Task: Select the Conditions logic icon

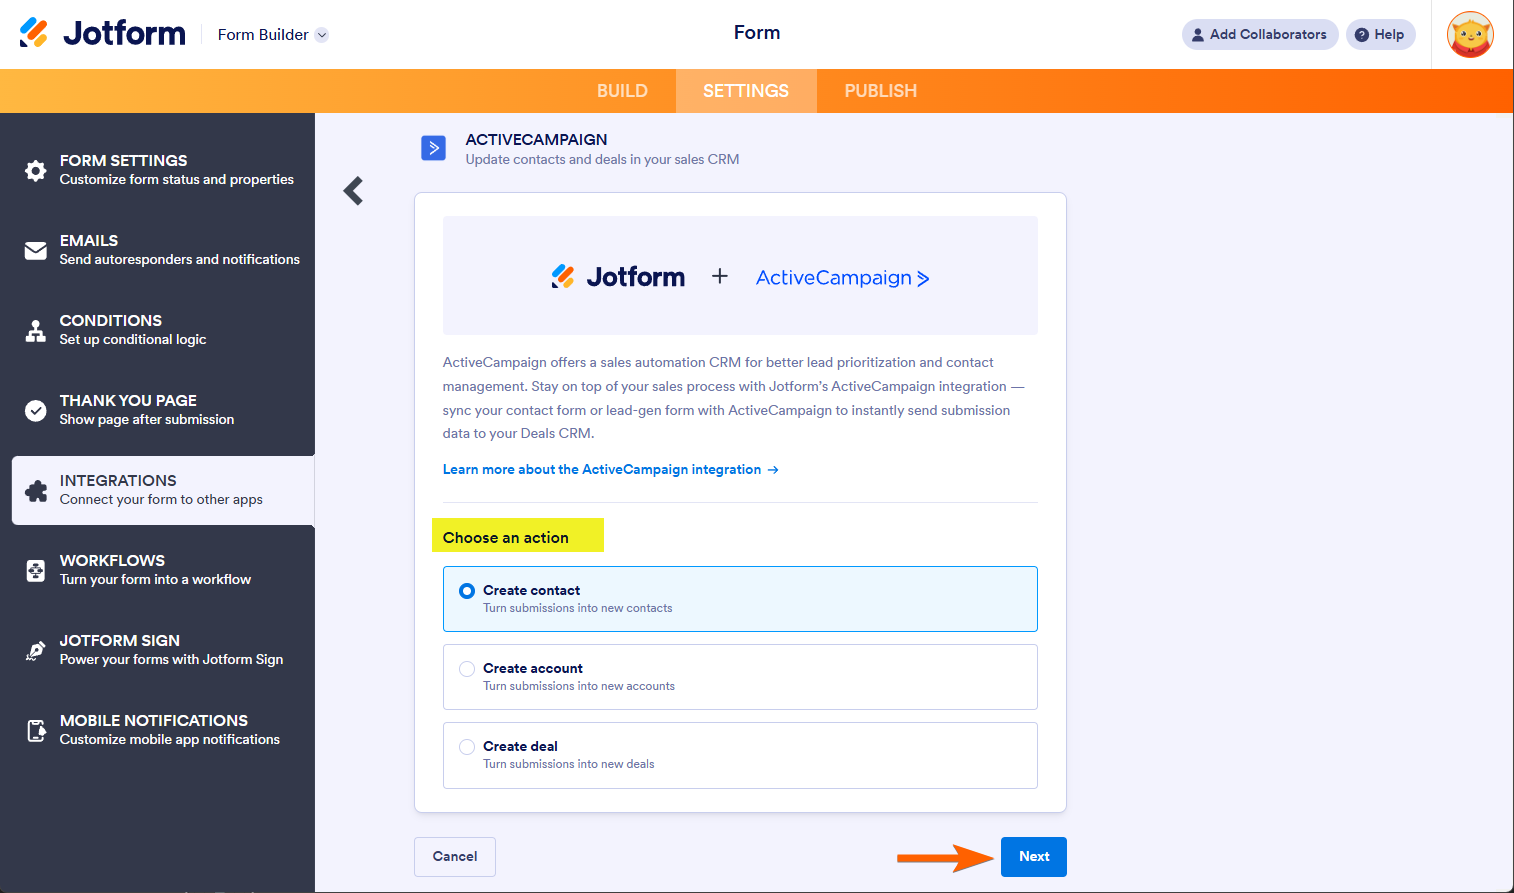Action: (x=36, y=330)
